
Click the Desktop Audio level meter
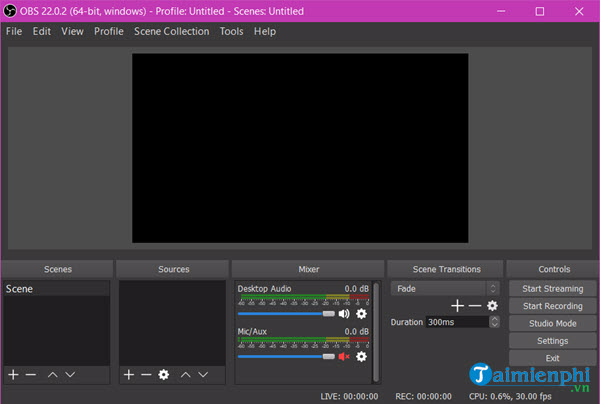pyautogui.click(x=303, y=297)
